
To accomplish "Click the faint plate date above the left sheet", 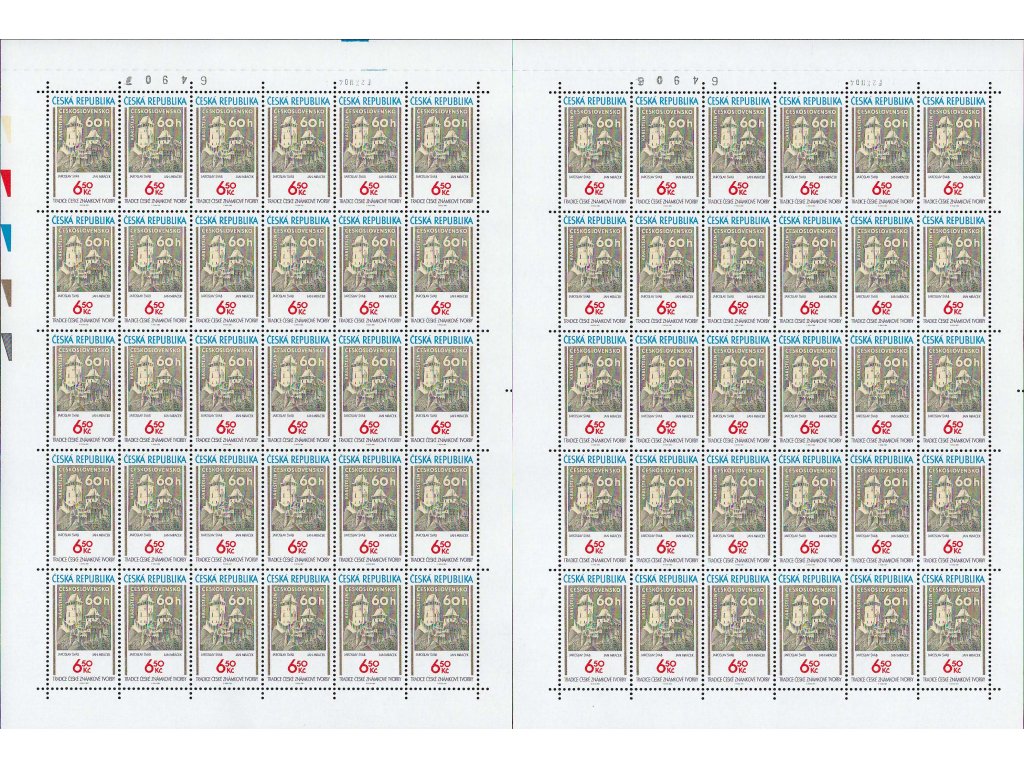I will tap(354, 83).
